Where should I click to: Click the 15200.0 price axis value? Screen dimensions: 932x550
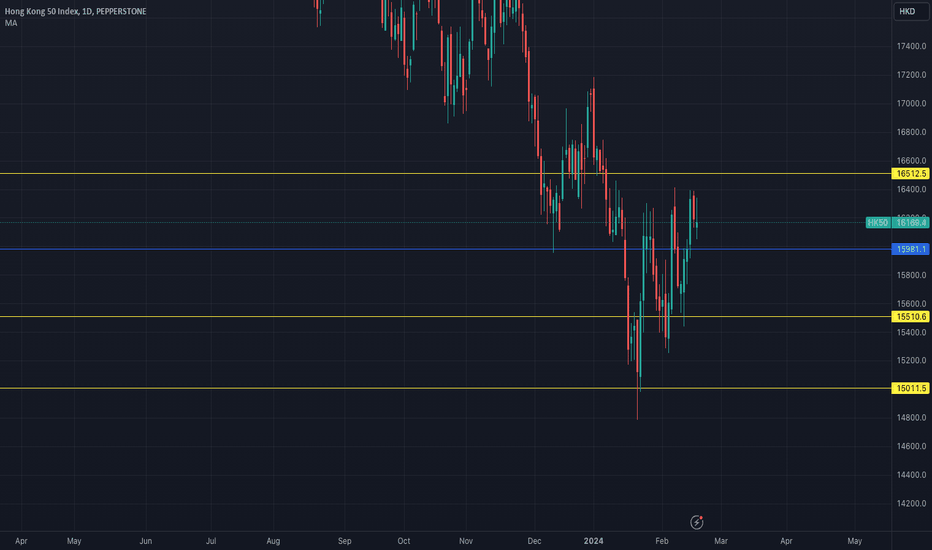[911, 360]
